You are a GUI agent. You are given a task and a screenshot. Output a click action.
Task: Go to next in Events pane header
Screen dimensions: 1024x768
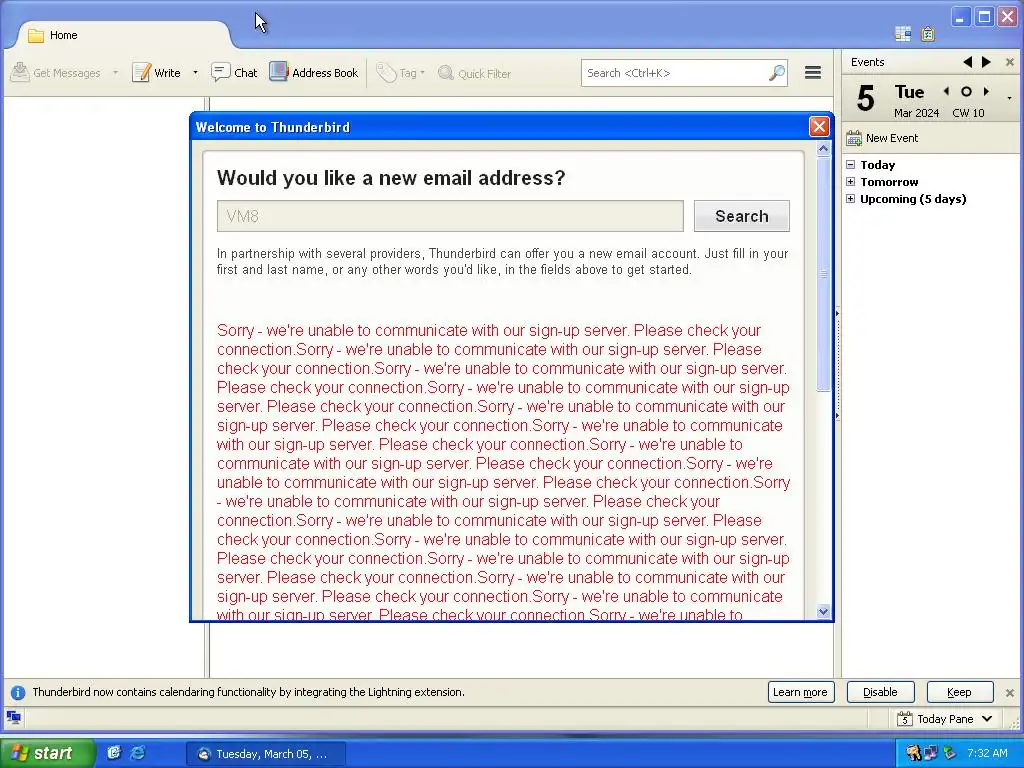click(987, 62)
